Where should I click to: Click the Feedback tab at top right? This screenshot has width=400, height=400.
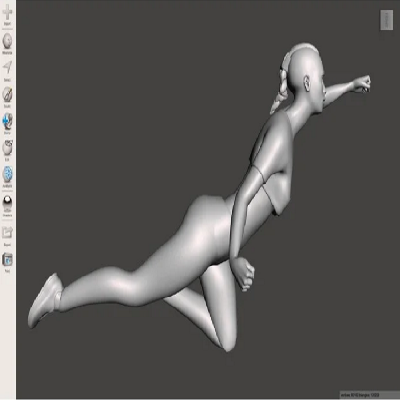coord(387,20)
